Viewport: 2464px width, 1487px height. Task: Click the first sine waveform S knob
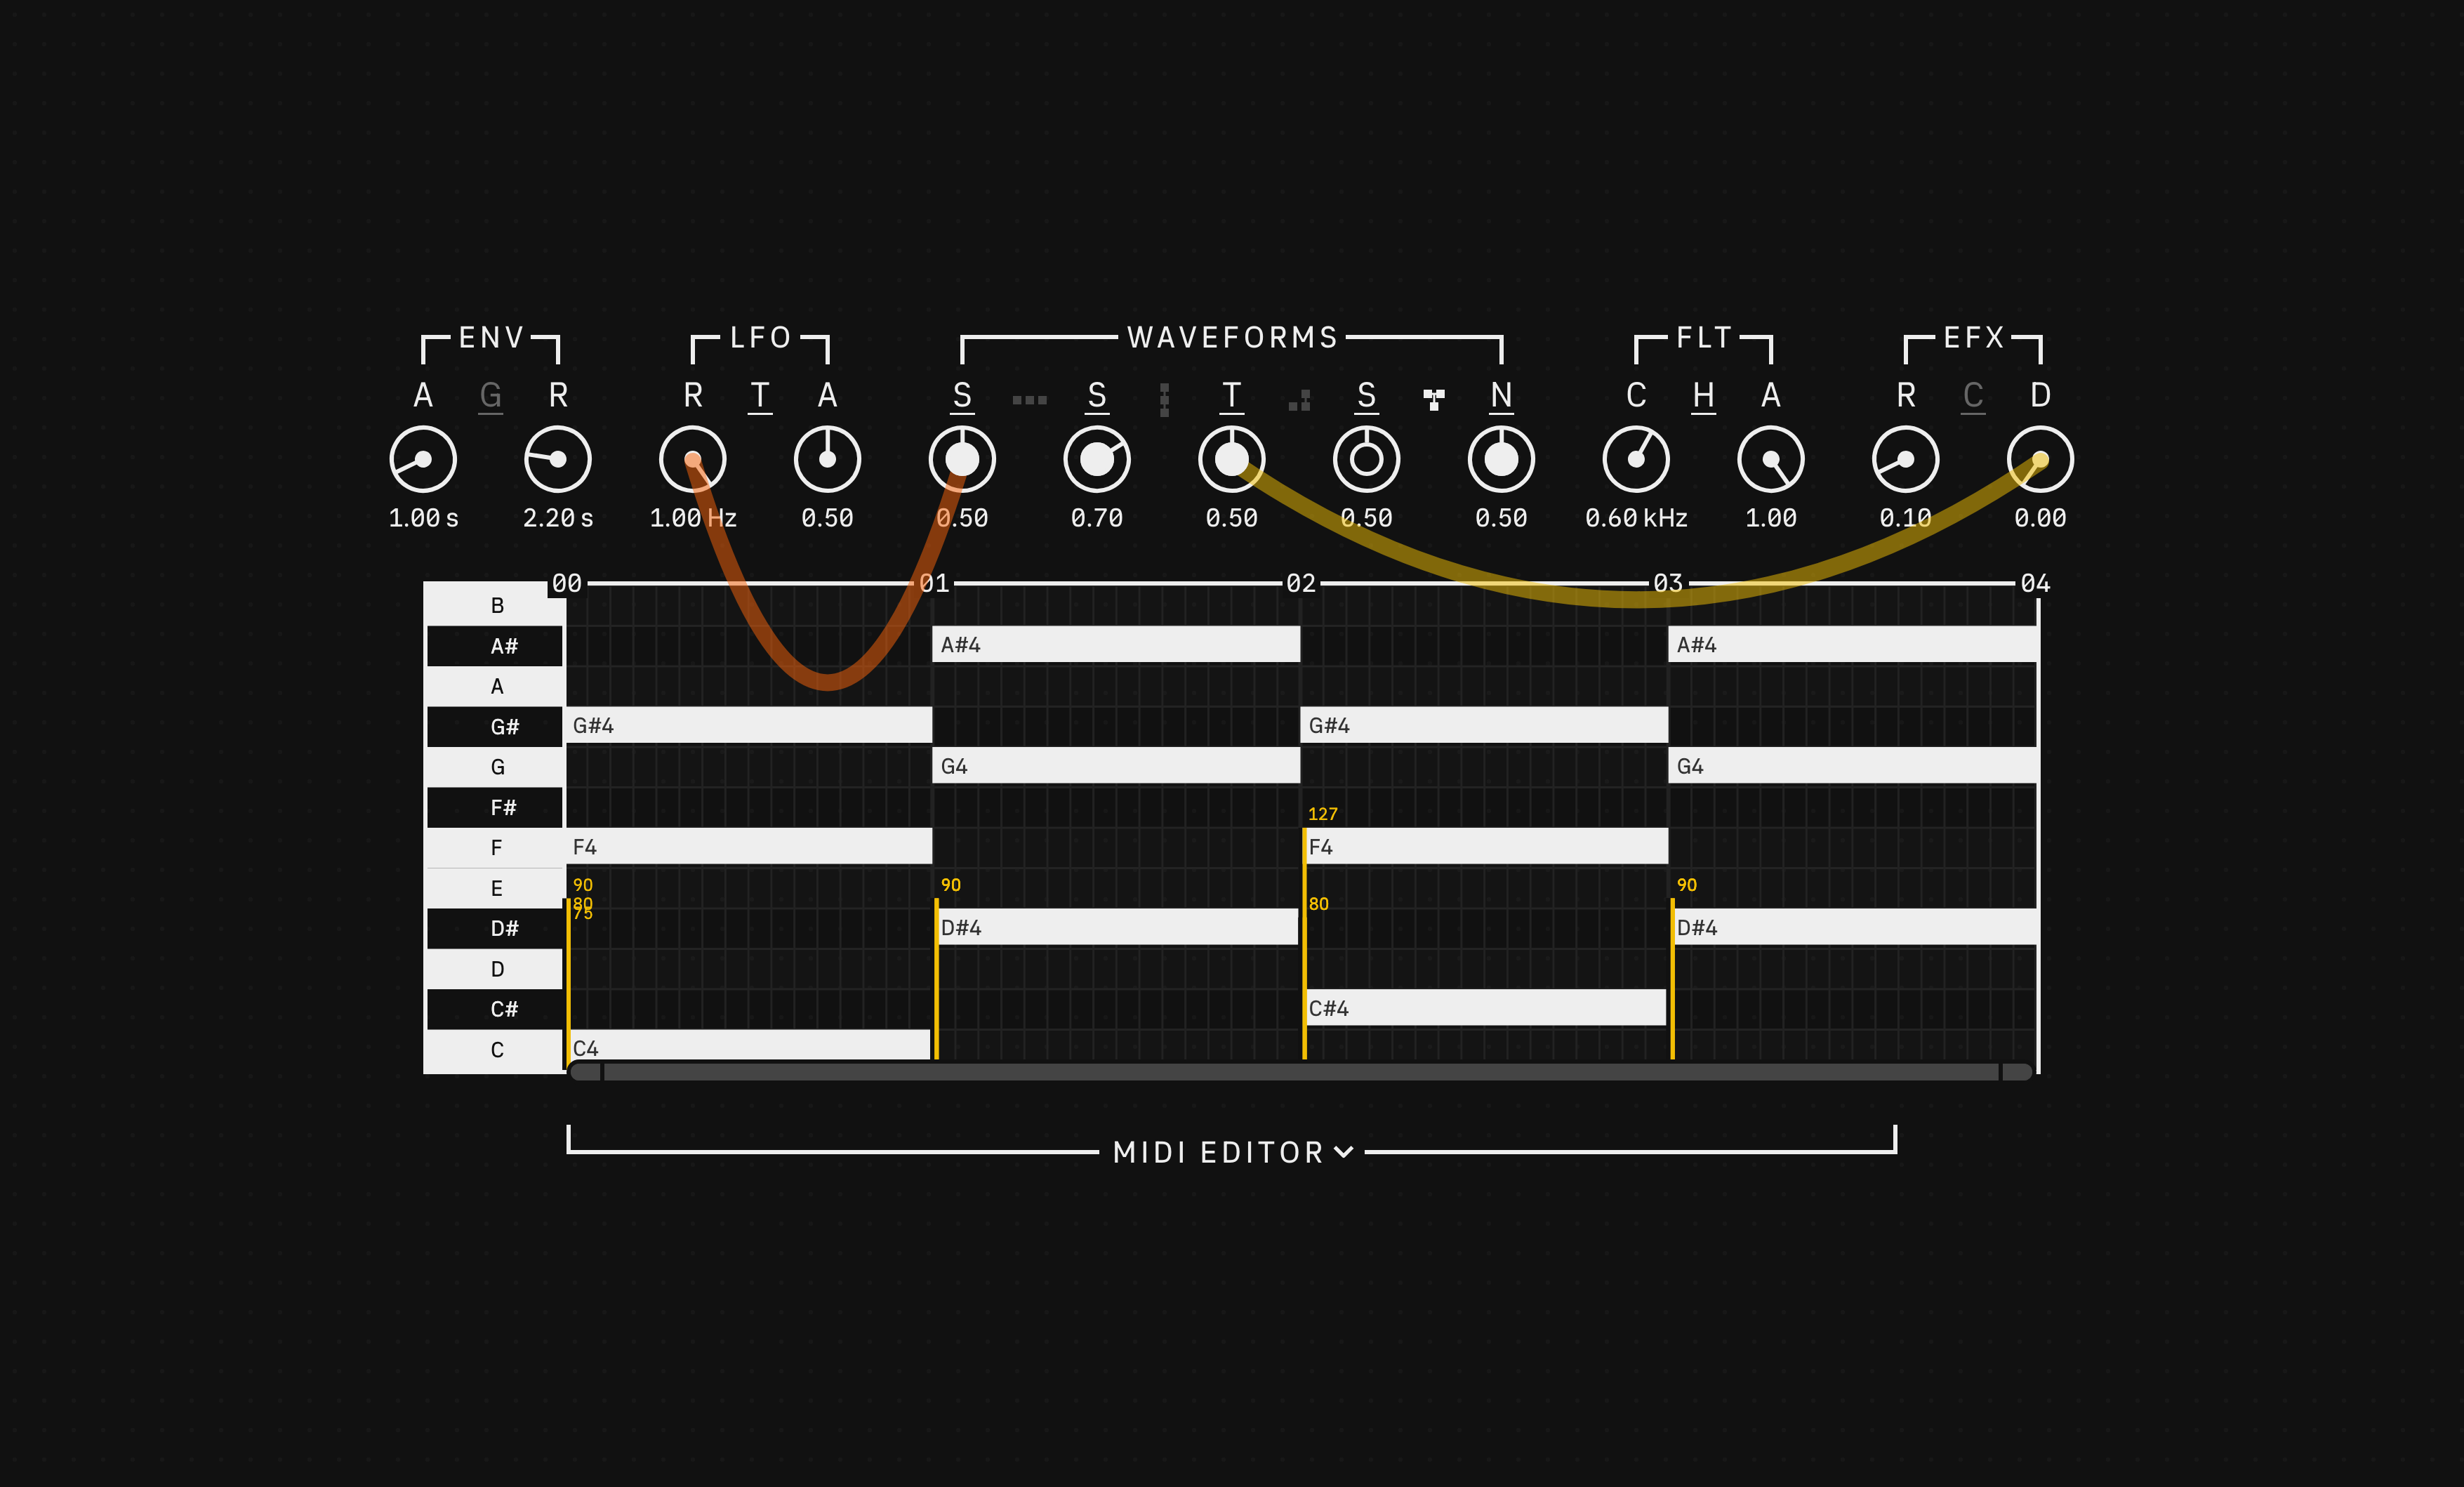[963, 459]
